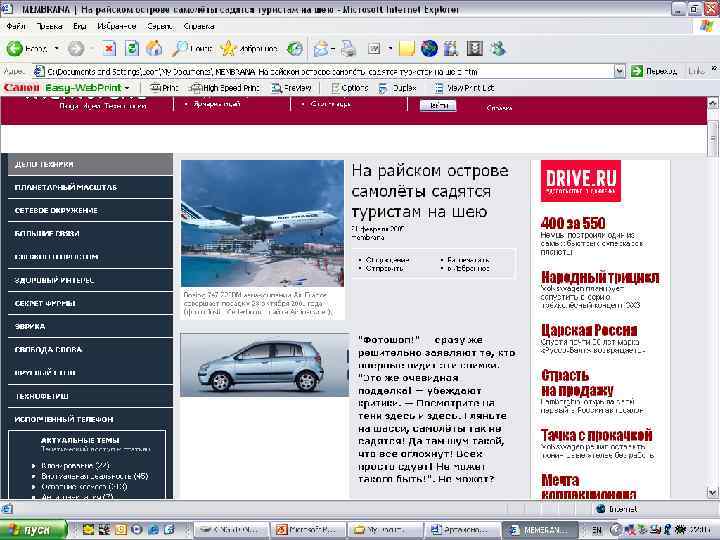Click the airplane over beach thumbnail

262,224
